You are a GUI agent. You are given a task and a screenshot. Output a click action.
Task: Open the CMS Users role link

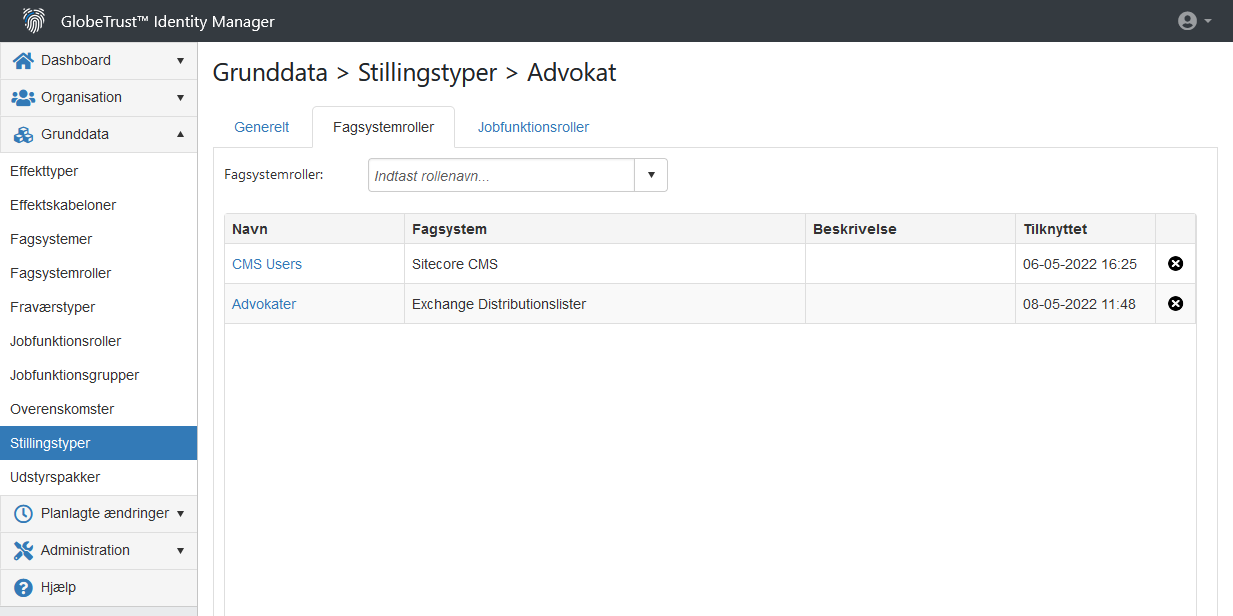pos(267,264)
